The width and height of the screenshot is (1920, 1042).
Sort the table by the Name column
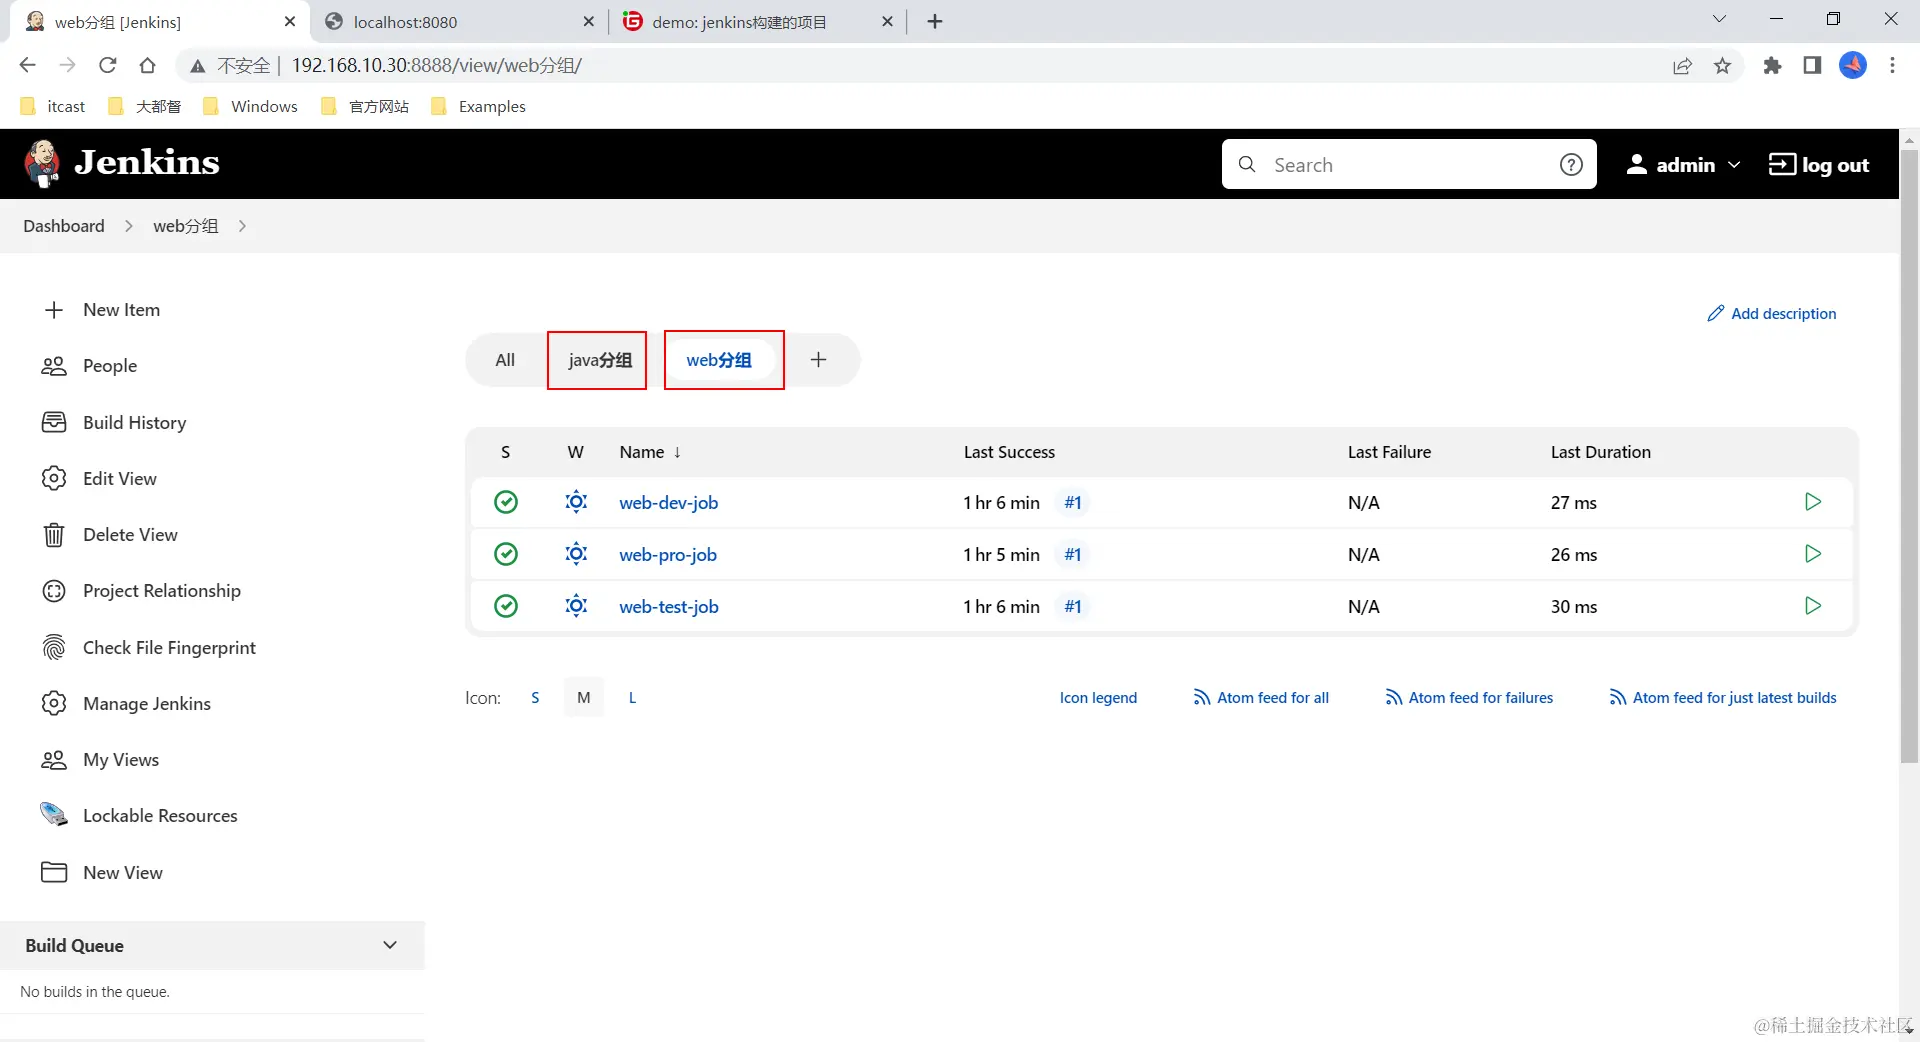point(649,452)
